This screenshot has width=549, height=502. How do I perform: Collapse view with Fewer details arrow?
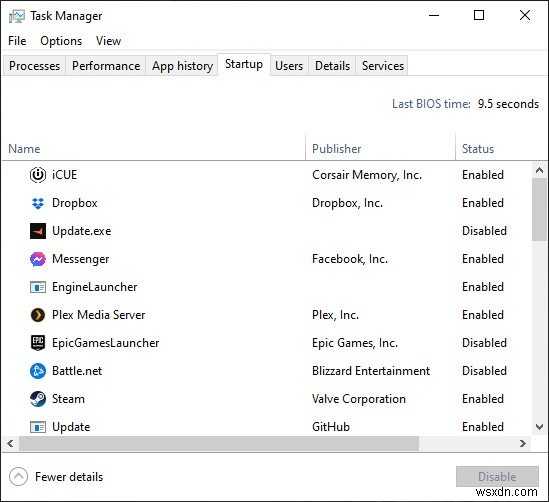(x=19, y=476)
